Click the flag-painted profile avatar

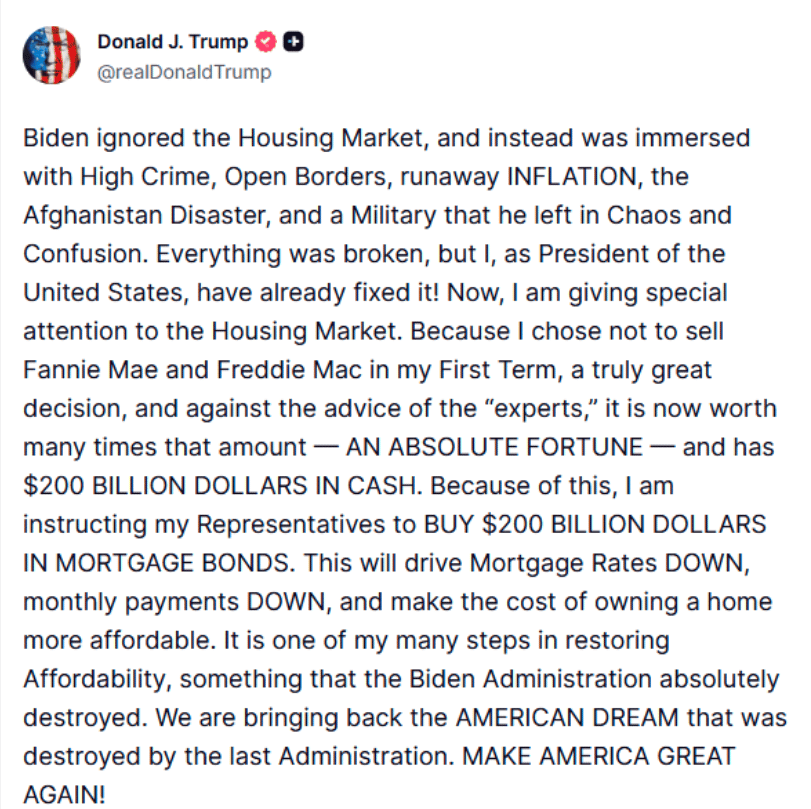pyautogui.click(x=50, y=55)
